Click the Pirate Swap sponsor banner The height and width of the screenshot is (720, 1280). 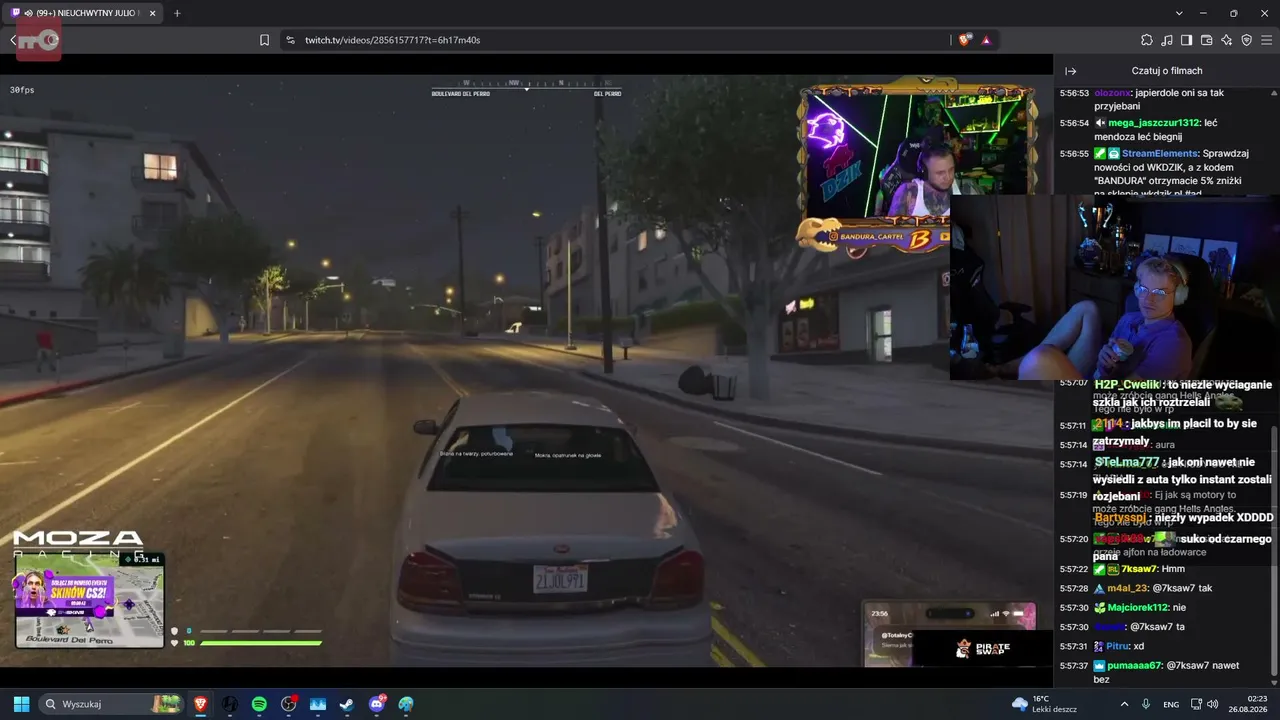pyautogui.click(x=984, y=648)
